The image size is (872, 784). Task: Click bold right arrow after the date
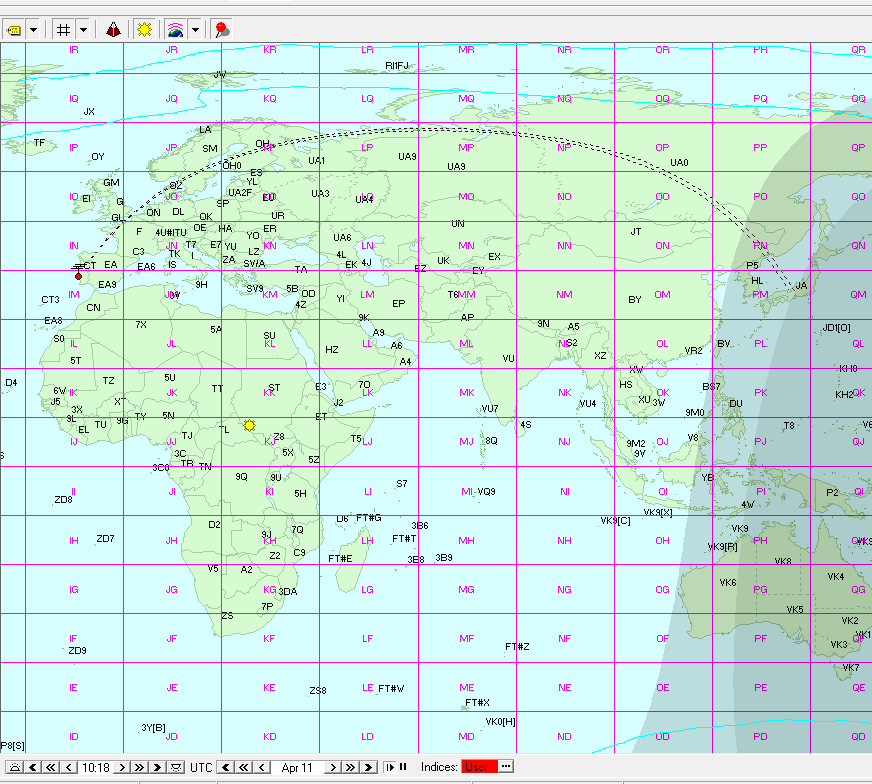[368, 767]
